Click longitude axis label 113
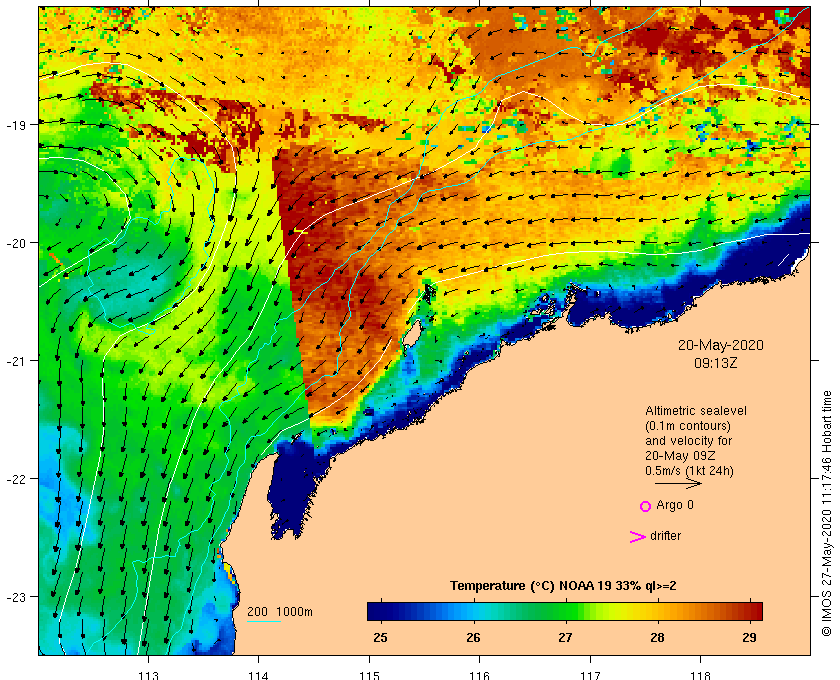 tap(148, 675)
